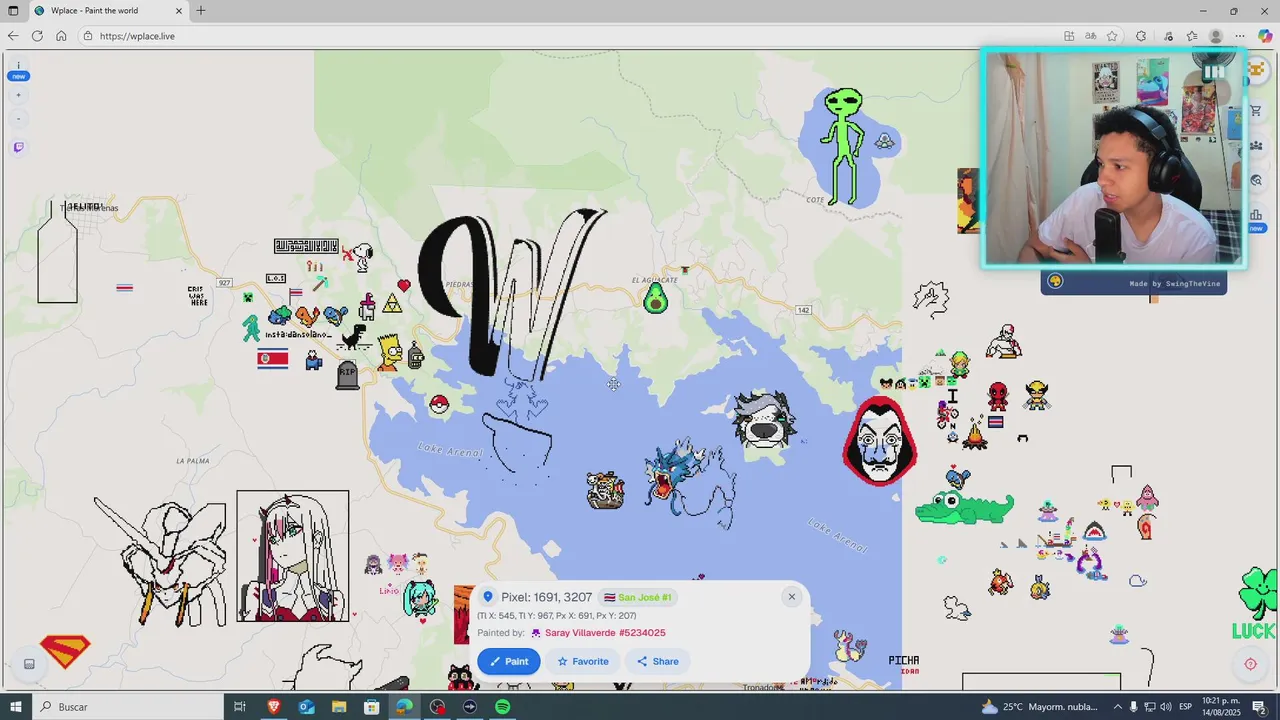Close the pixel info panel

click(x=791, y=597)
